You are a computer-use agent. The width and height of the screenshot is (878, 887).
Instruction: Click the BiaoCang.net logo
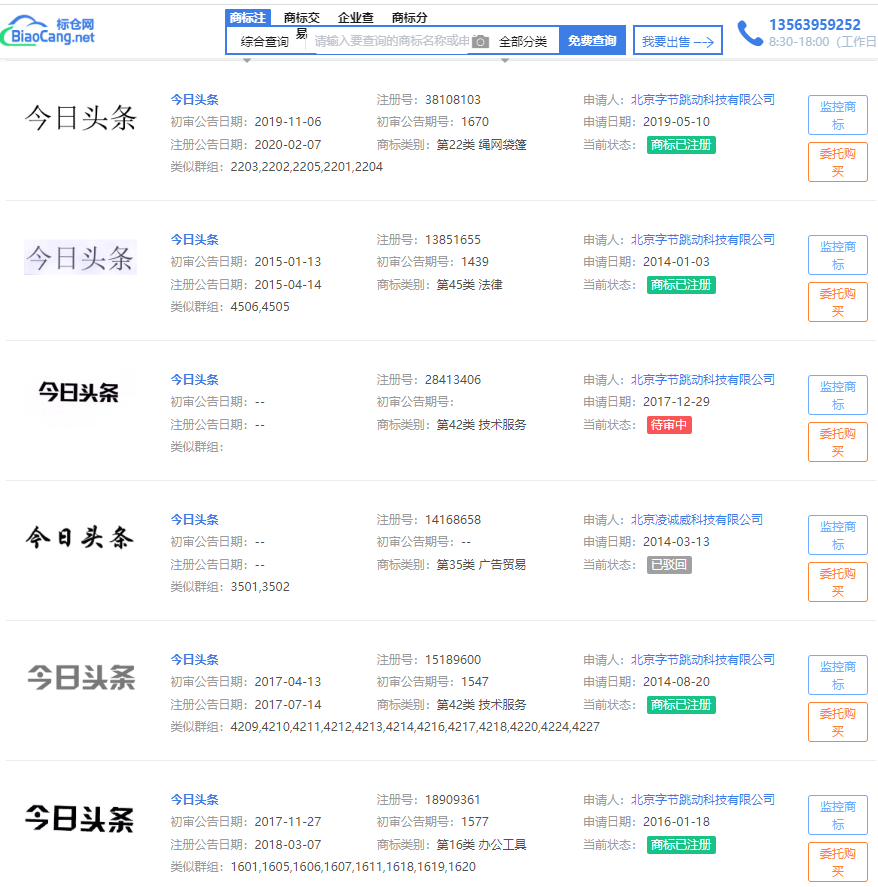tap(48, 31)
